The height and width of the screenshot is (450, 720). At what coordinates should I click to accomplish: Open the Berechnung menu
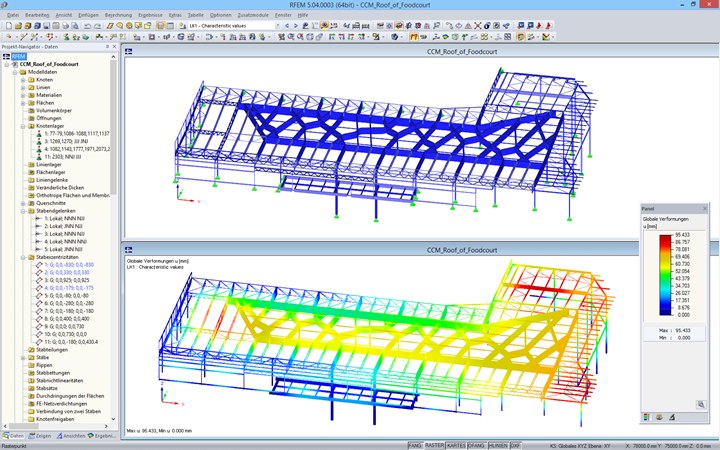click(x=118, y=15)
